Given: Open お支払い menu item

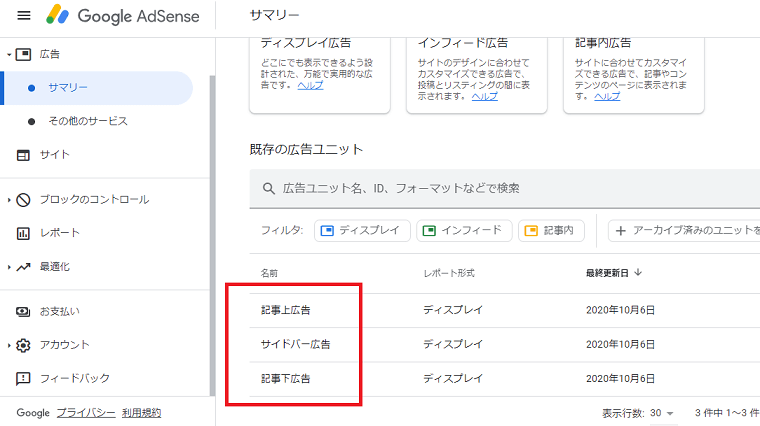Looking at the screenshot, I should pyautogui.click(x=59, y=312).
